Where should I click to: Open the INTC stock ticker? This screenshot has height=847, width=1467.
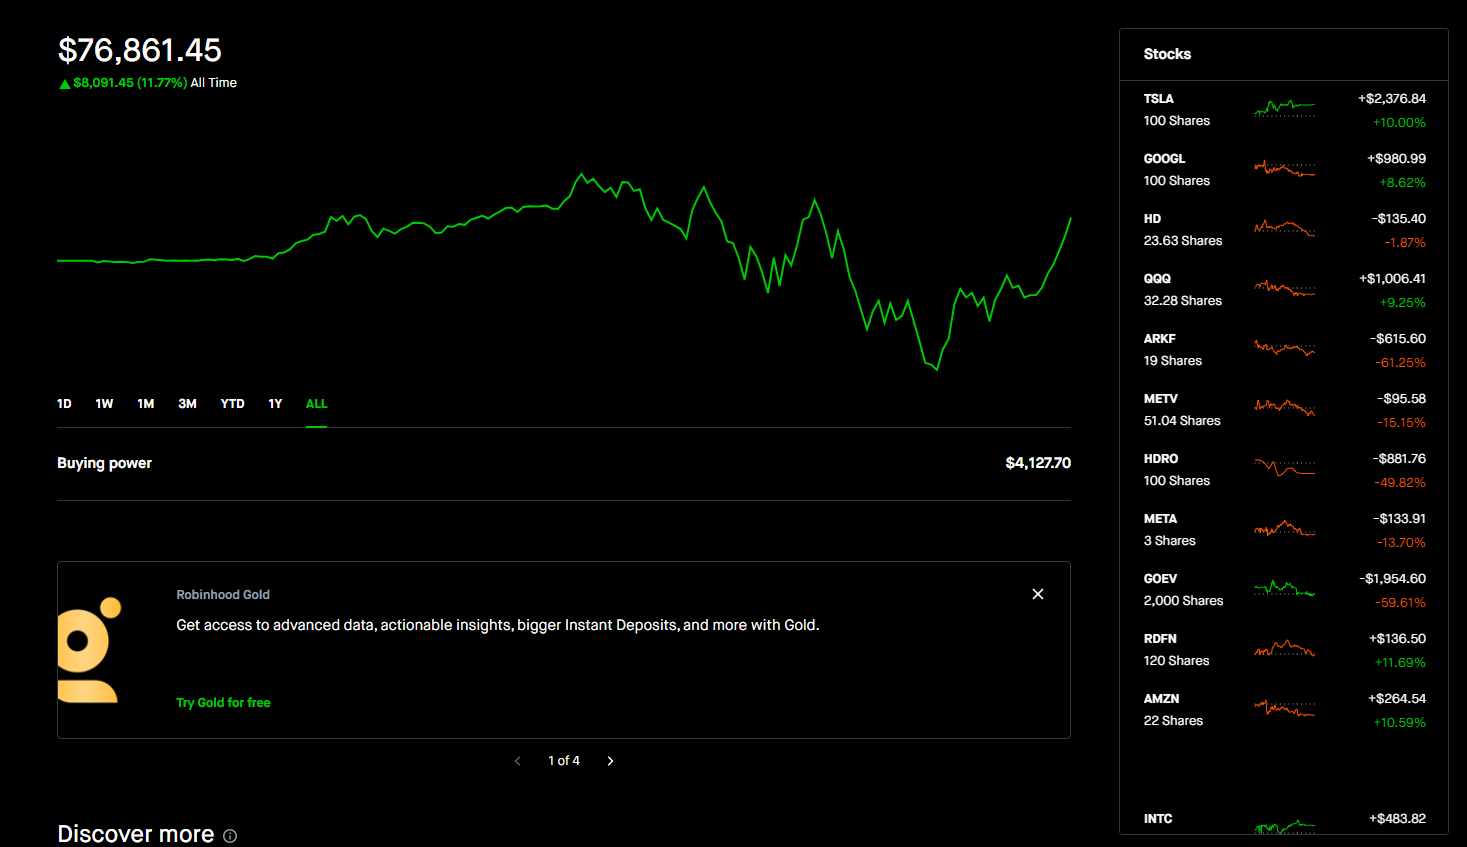tap(1158, 819)
